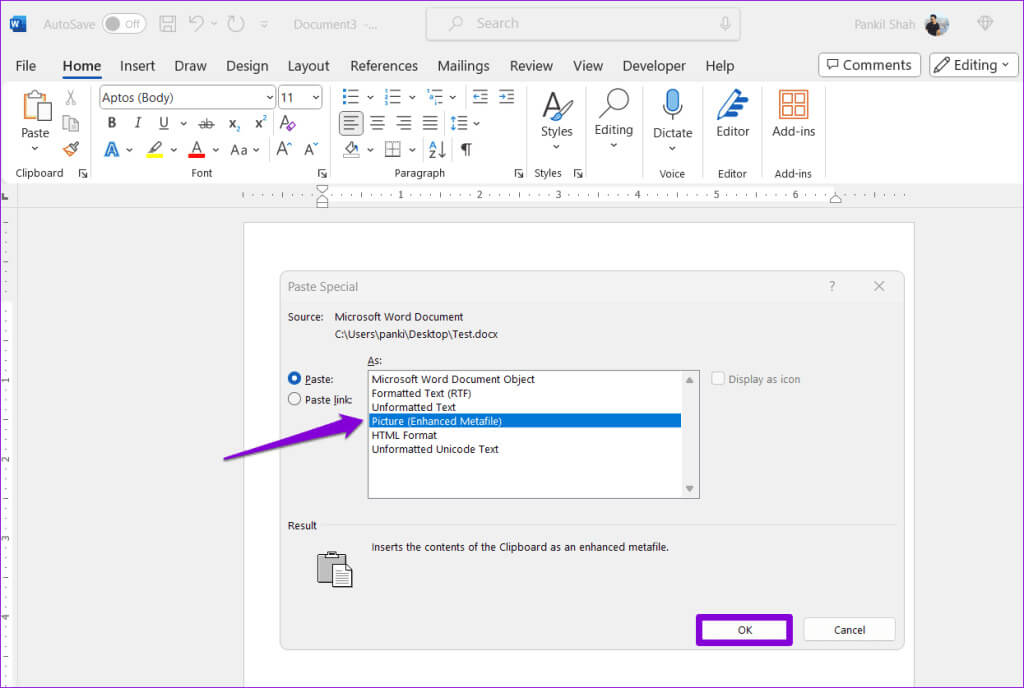Switch to the Review tab
The width and height of the screenshot is (1024, 688).
pyautogui.click(x=531, y=66)
